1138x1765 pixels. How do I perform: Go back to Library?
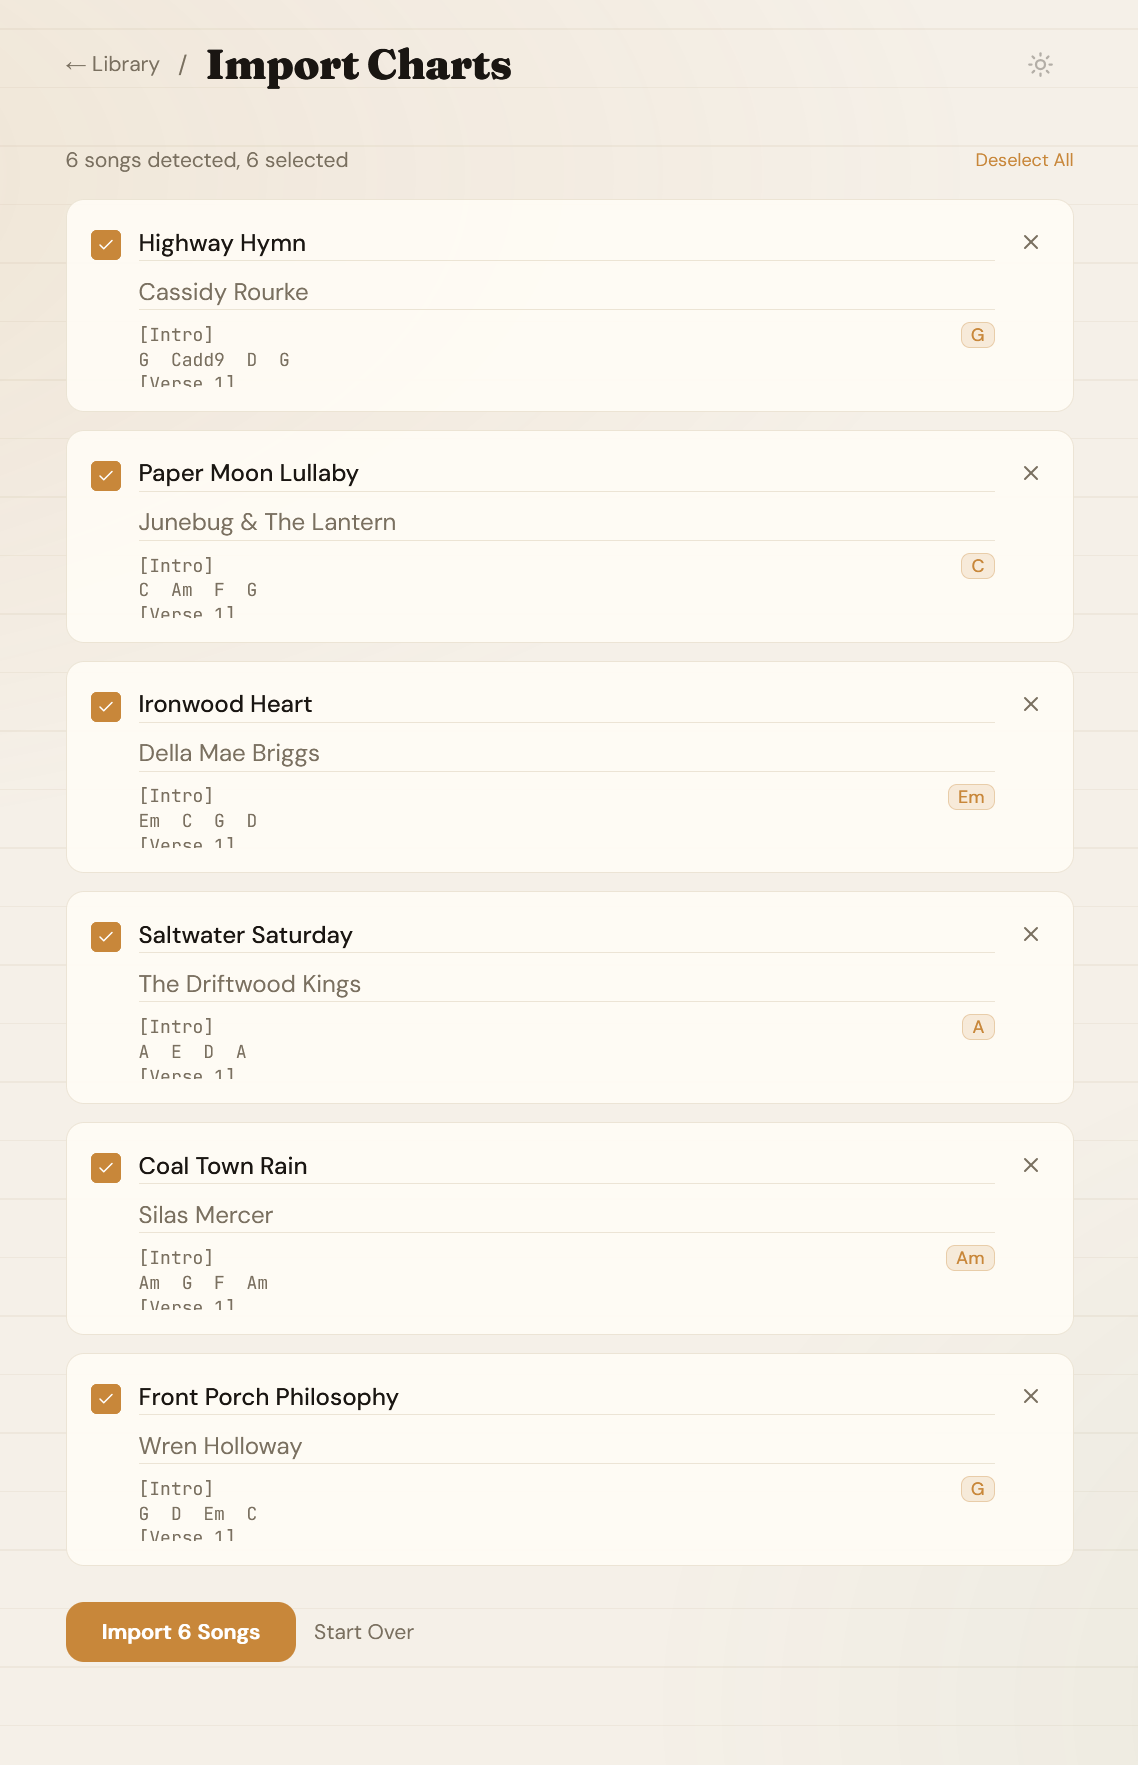113,65
